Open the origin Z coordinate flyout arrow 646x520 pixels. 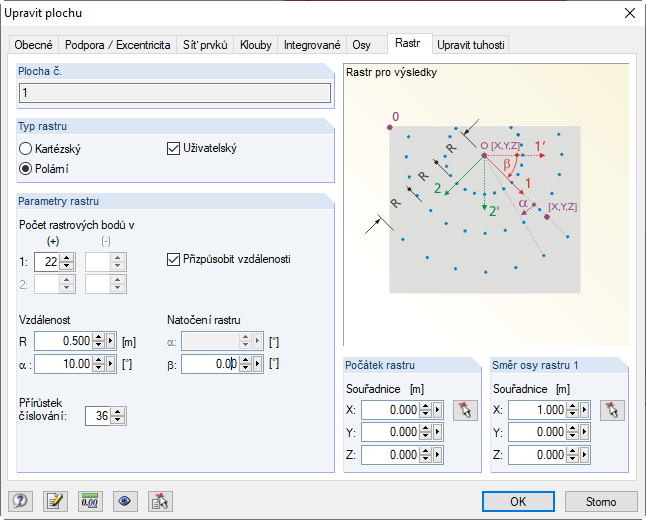coord(437,455)
